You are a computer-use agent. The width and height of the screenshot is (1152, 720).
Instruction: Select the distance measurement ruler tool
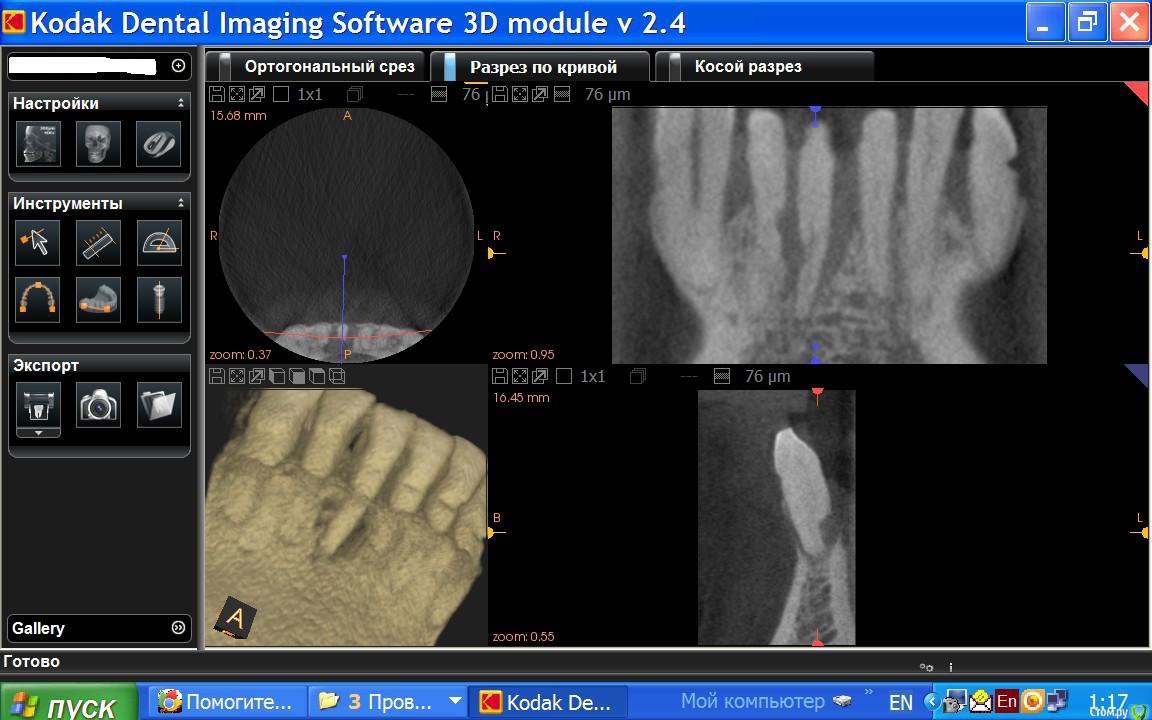point(98,243)
